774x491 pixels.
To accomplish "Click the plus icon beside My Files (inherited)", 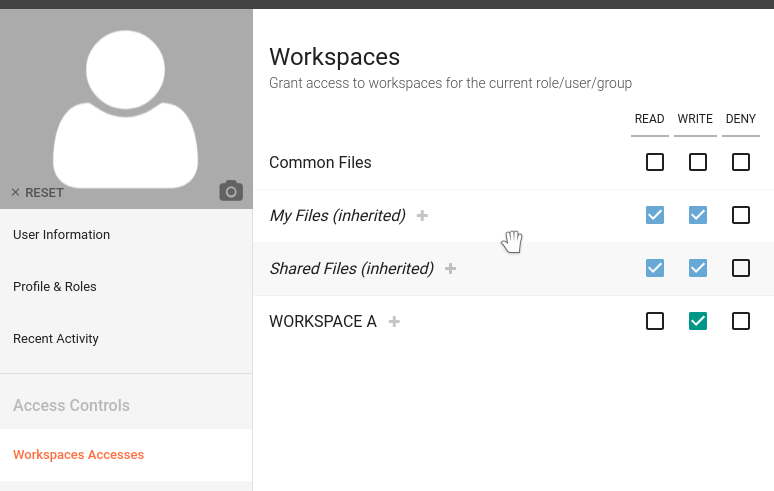I will (422, 216).
